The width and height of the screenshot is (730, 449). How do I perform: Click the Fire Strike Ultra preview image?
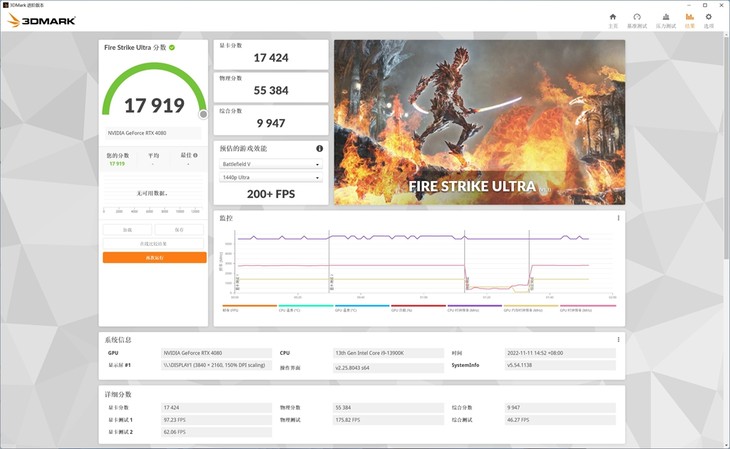pyautogui.click(x=480, y=122)
